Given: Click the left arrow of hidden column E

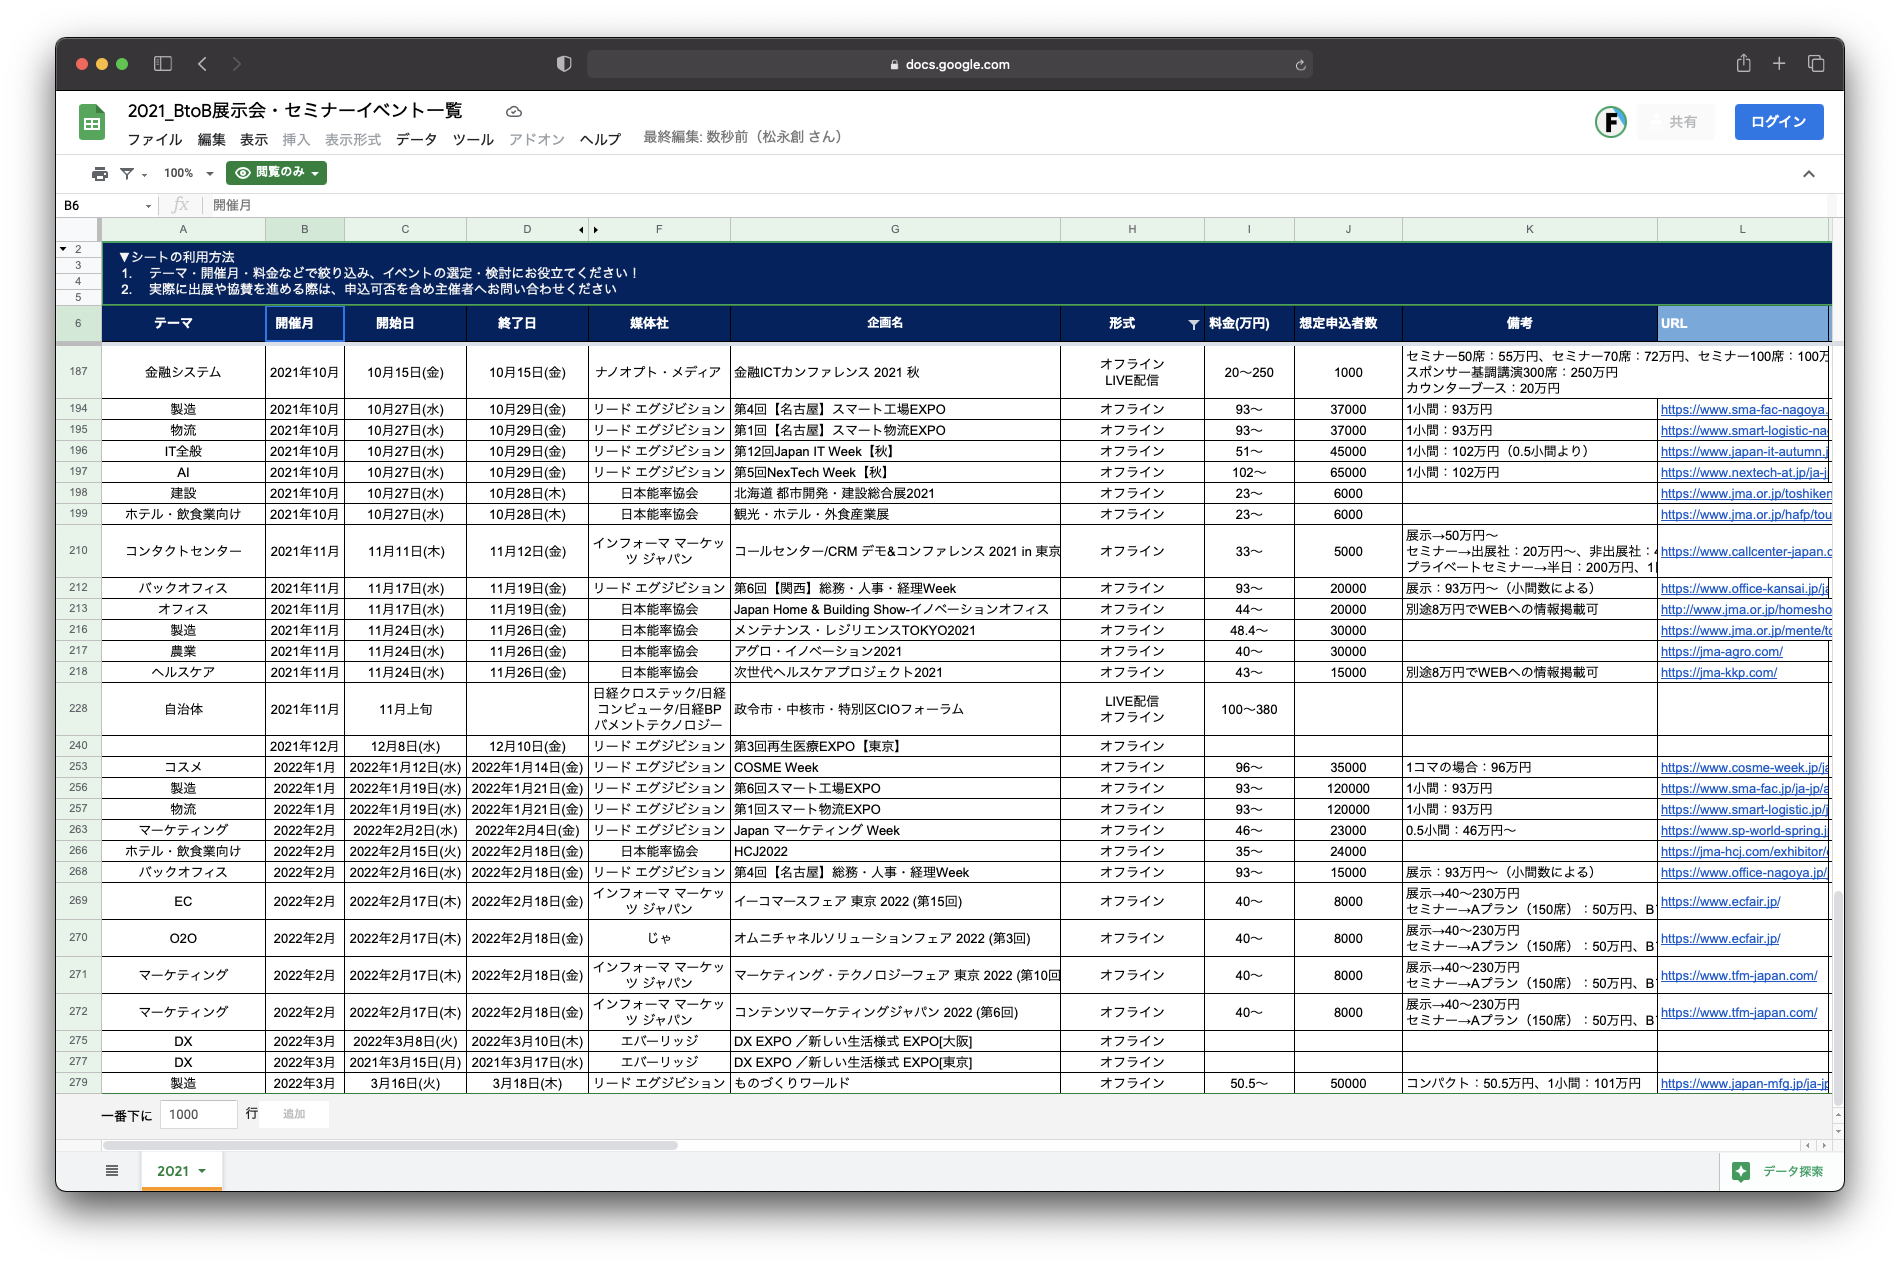Looking at the screenshot, I should click(581, 230).
